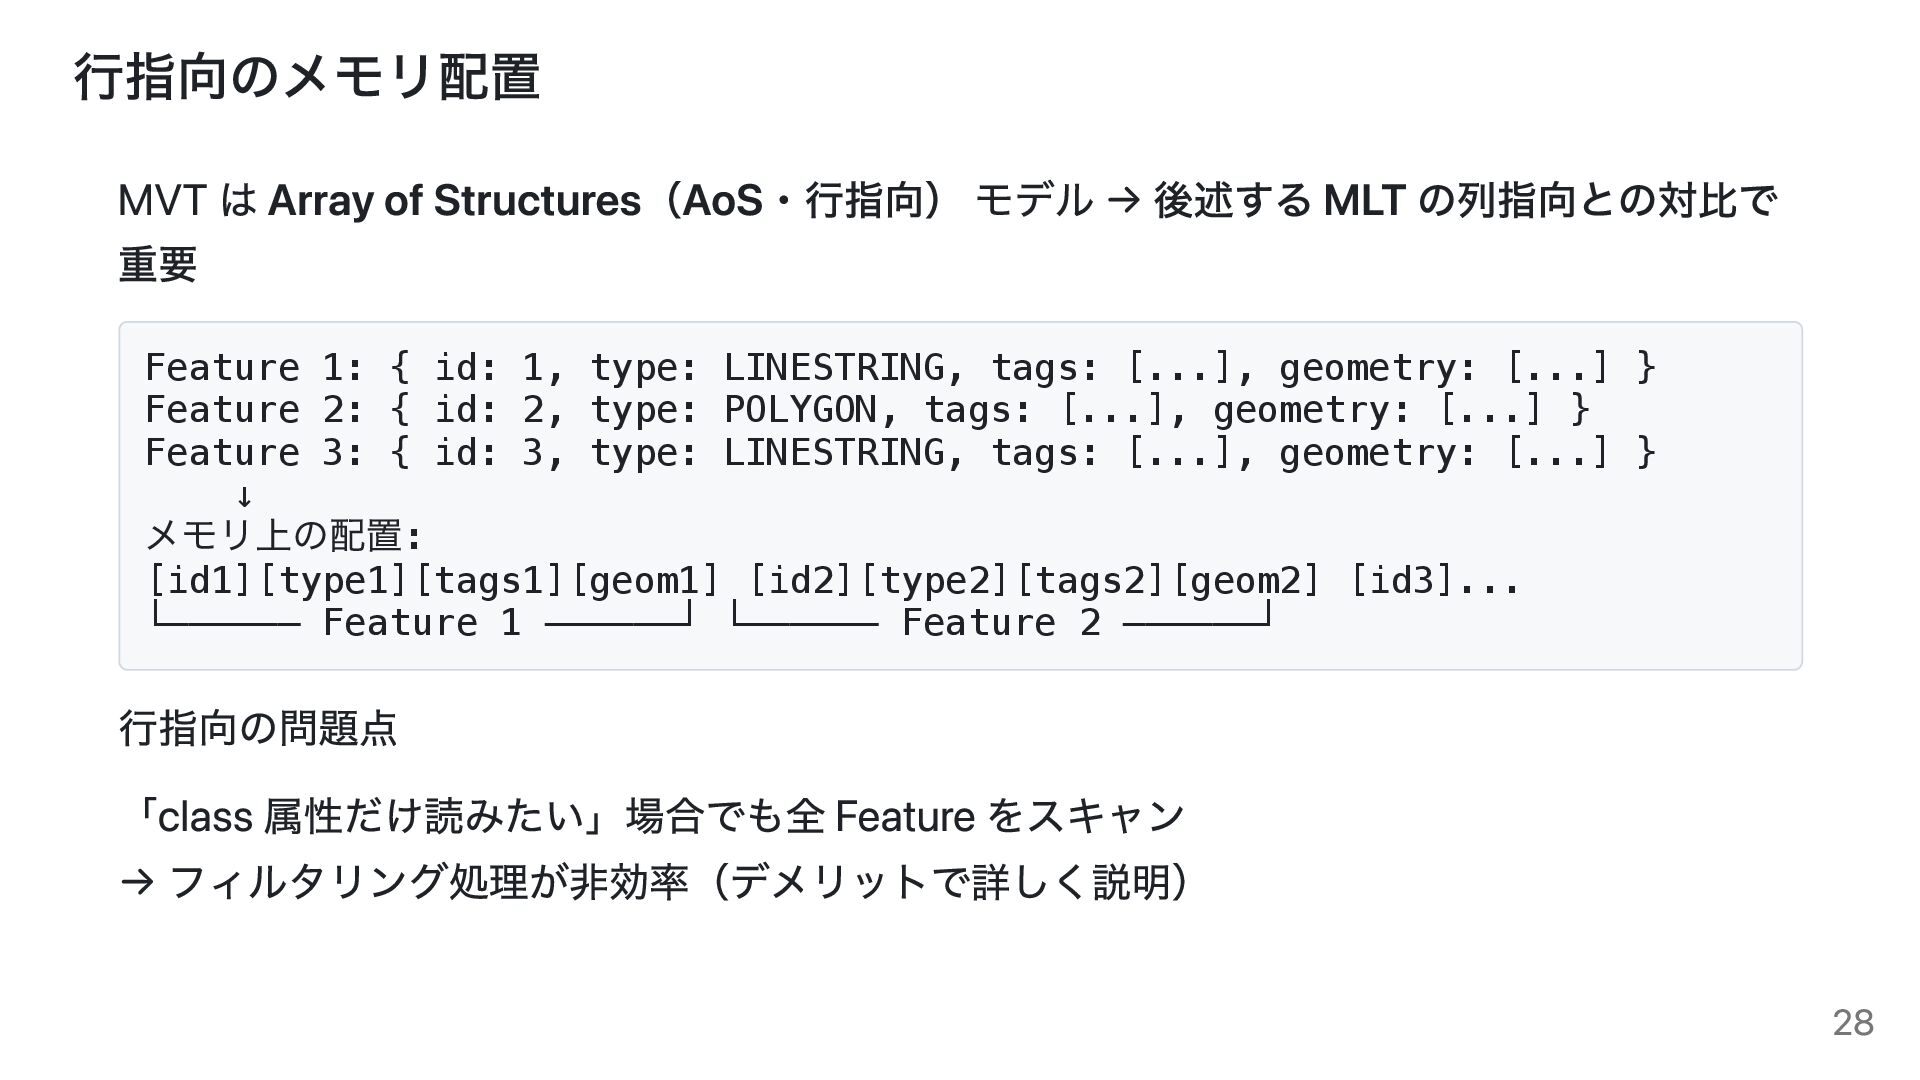The image size is (1920, 1080).
Task: Click the [geom2] memory cell
Action: coord(1245,580)
